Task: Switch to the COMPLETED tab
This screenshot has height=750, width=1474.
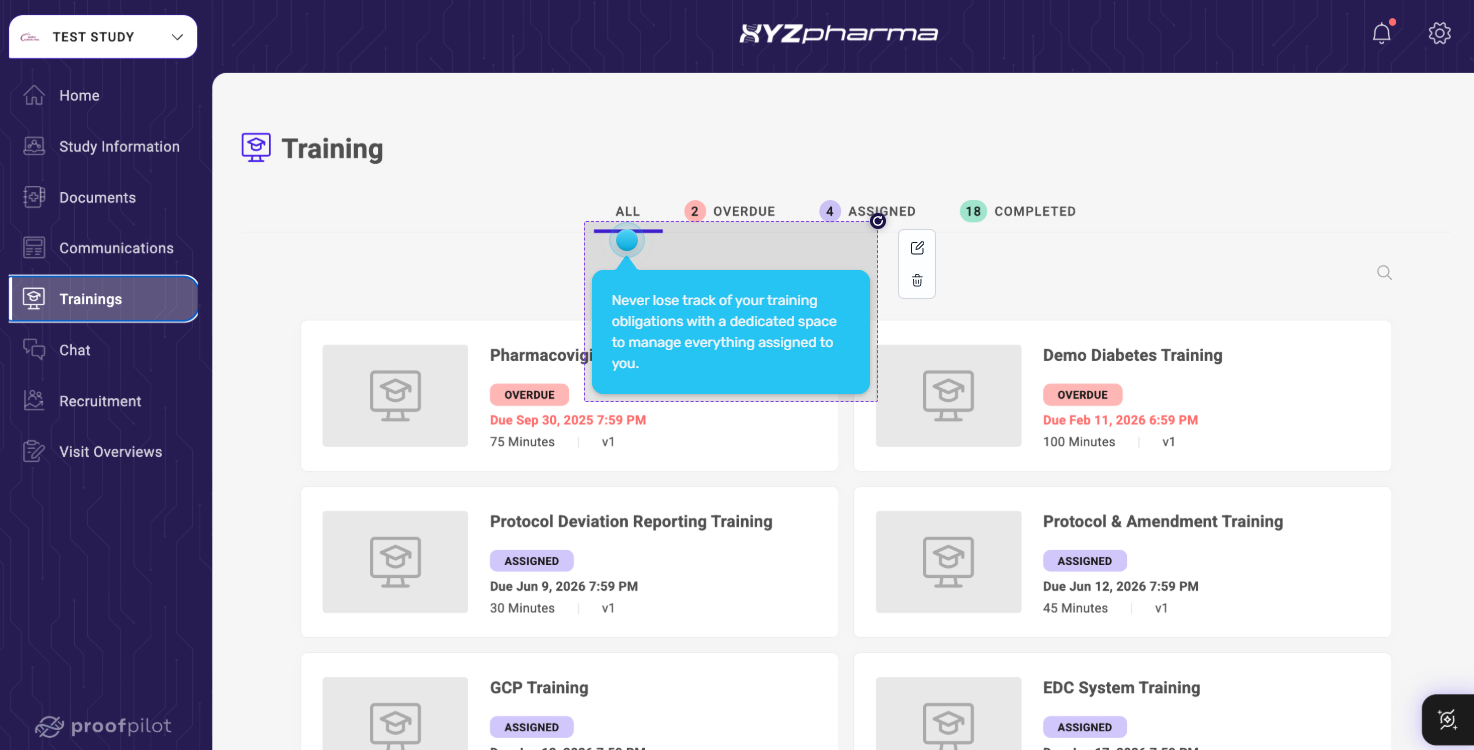Action: click(x=1018, y=211)
